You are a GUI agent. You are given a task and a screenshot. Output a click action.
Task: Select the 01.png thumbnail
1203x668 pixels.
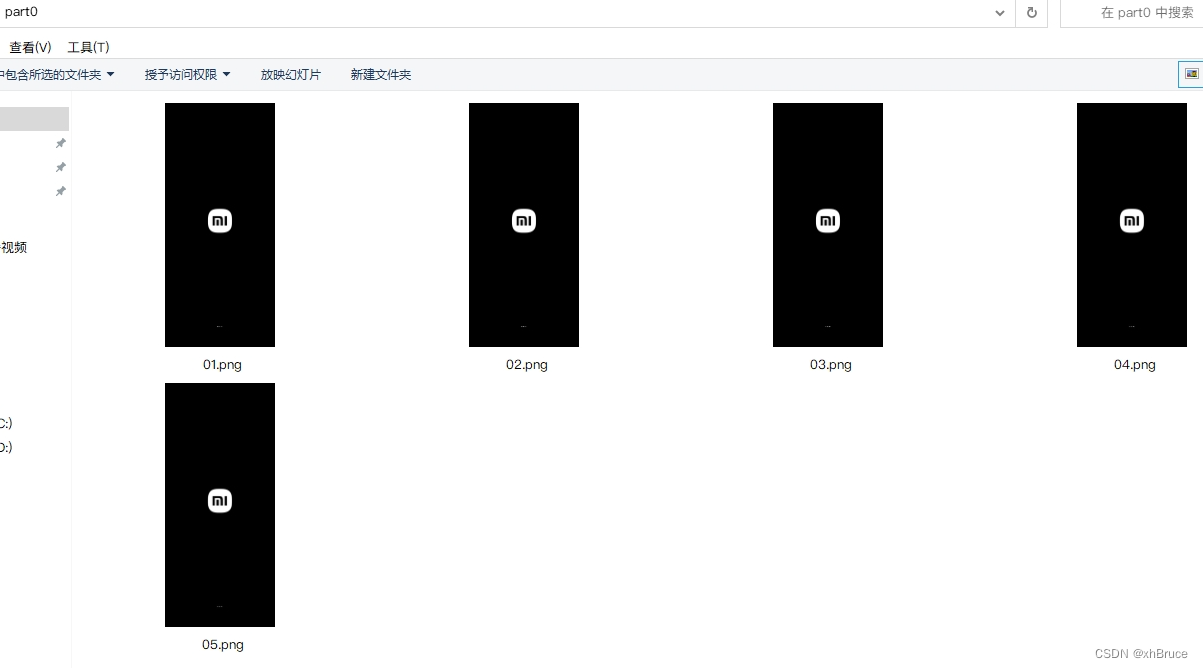tap(220, 225)
